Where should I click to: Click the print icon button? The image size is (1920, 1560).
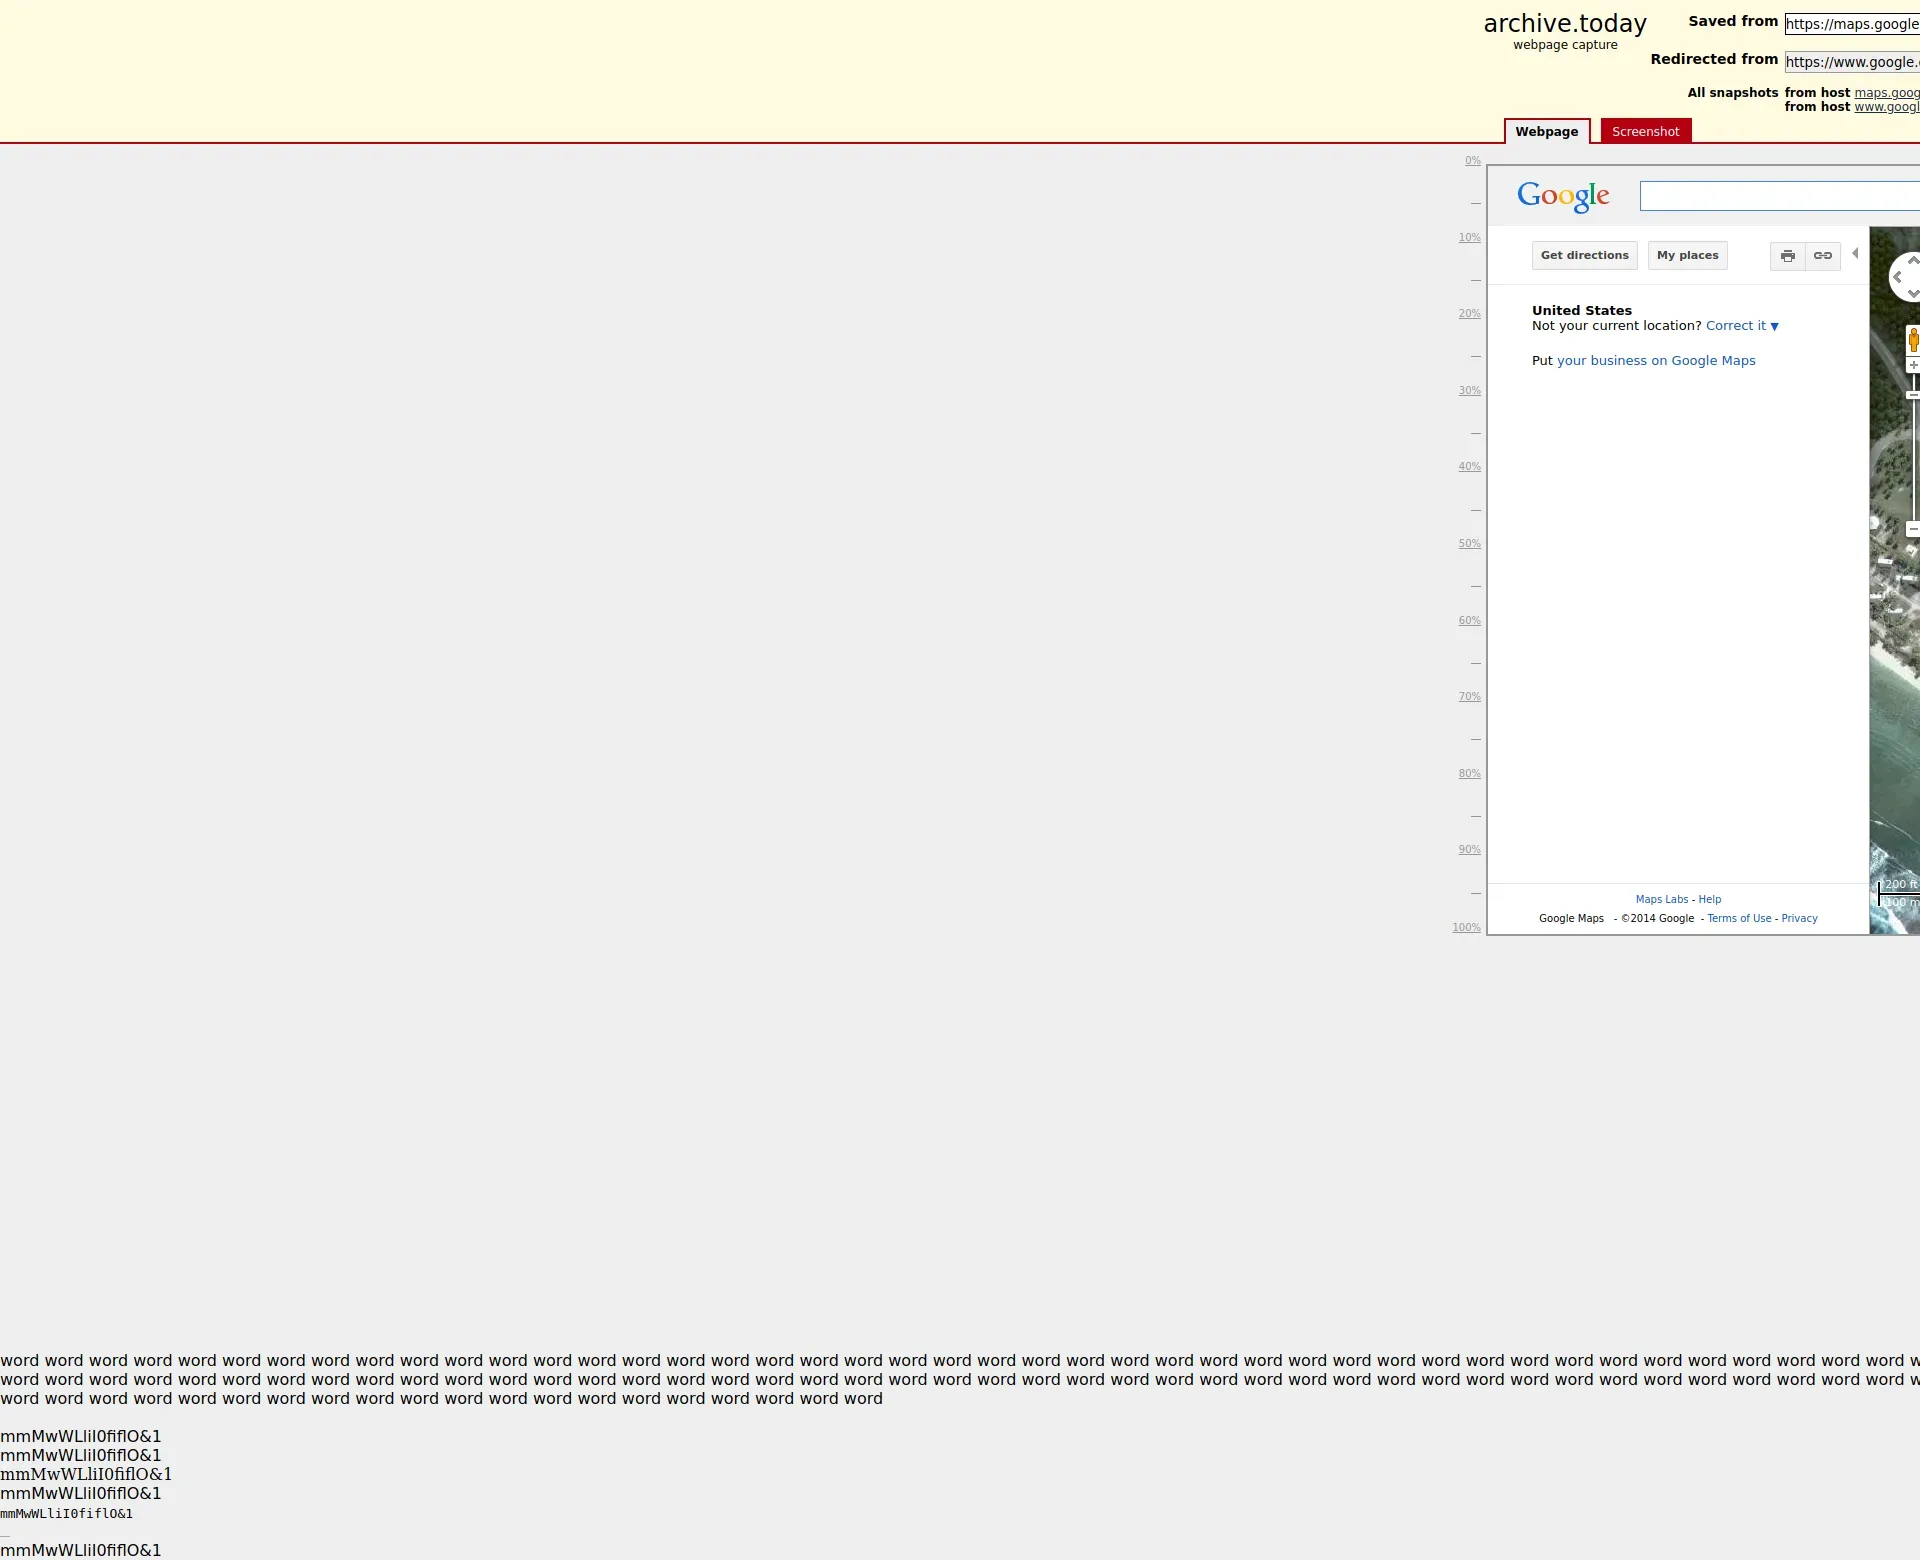(x=1787, y=256)
